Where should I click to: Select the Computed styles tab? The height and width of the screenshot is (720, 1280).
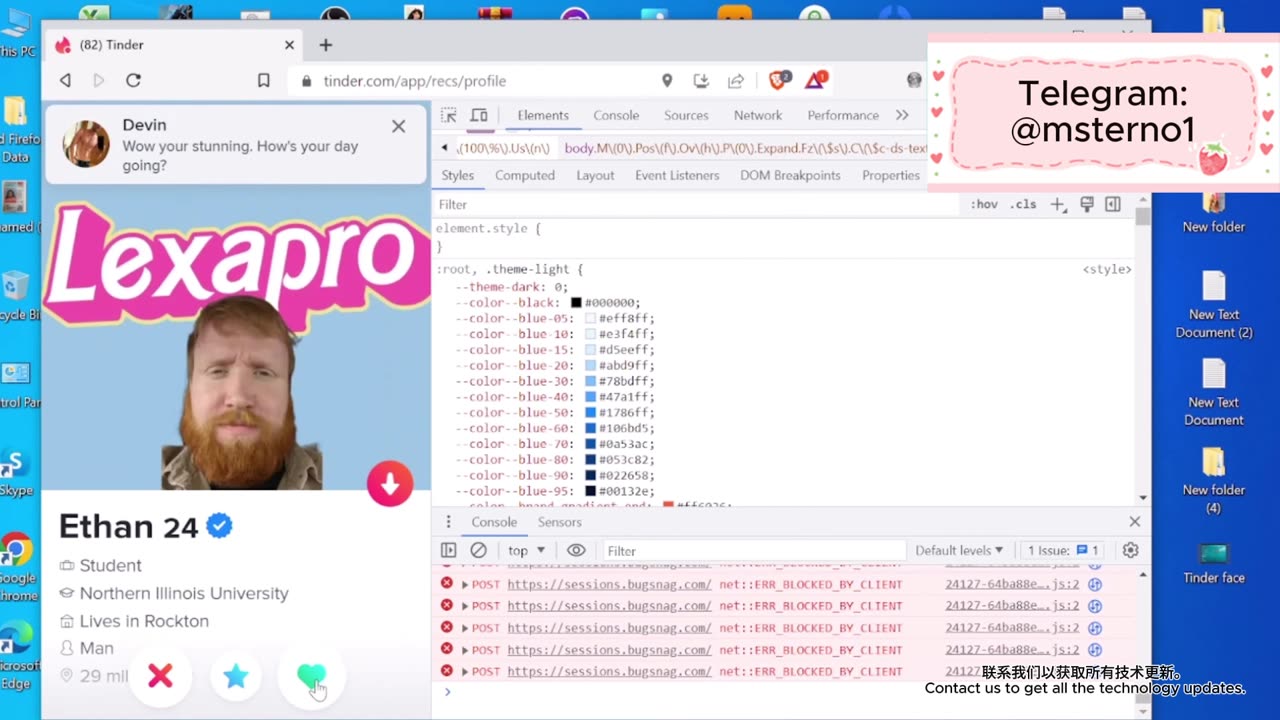click(x=525, y=175)
